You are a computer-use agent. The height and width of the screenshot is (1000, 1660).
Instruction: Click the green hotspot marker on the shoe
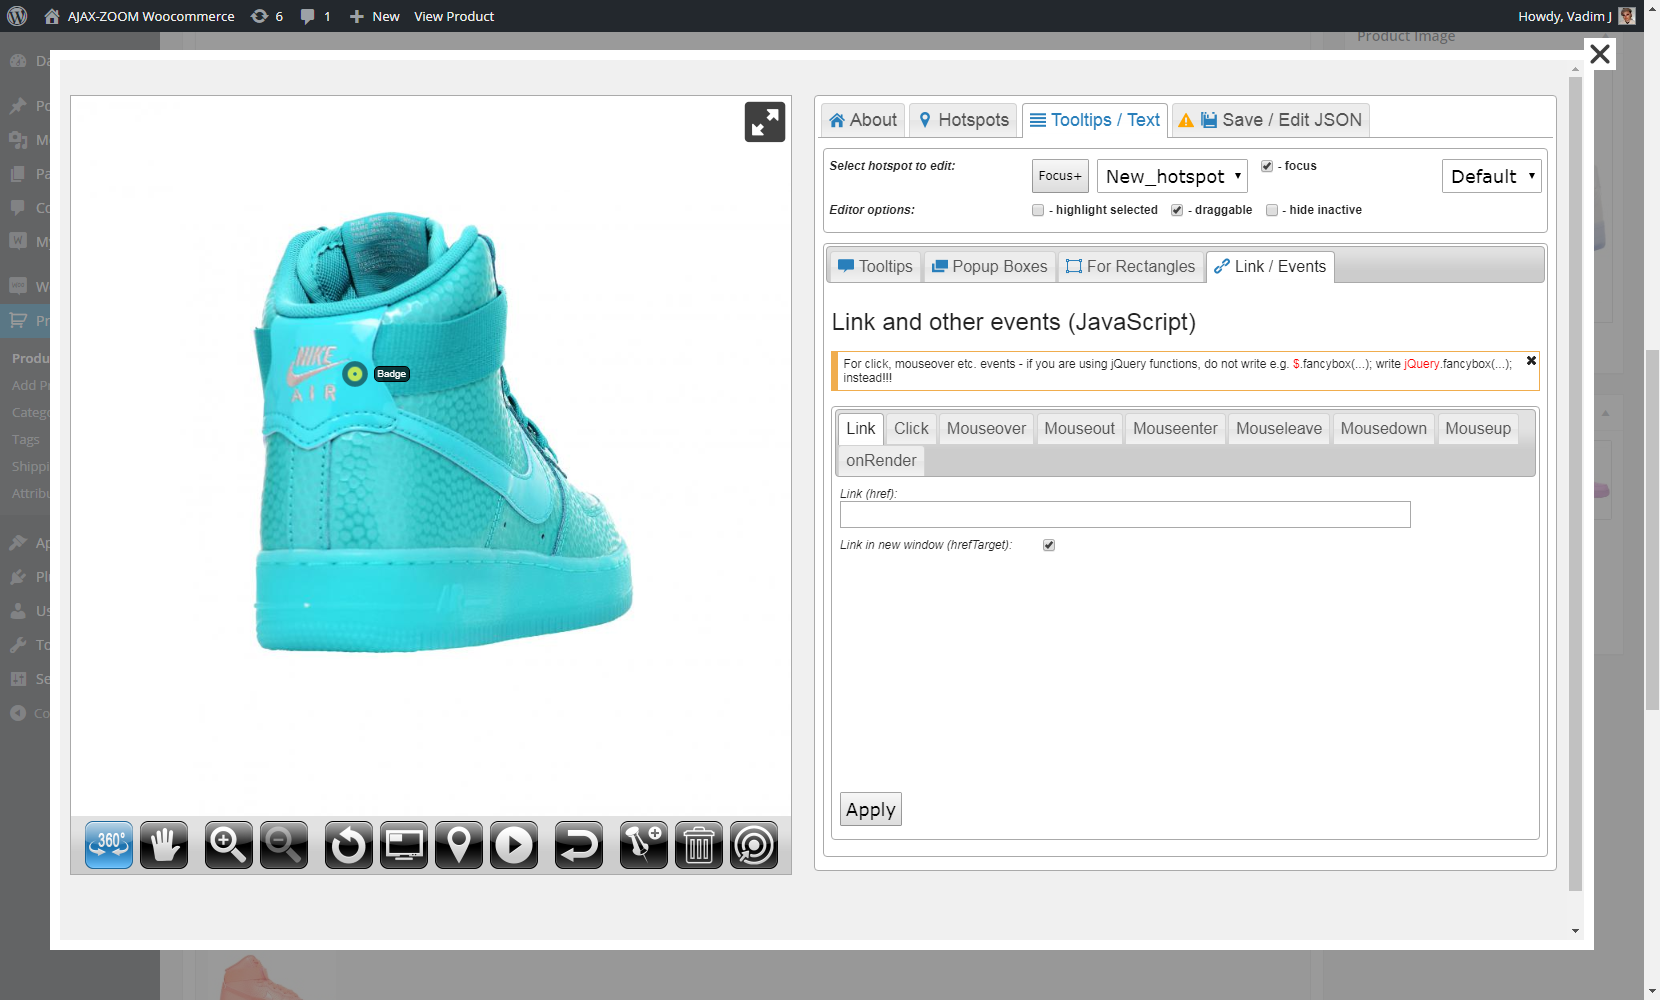point(355,374)
